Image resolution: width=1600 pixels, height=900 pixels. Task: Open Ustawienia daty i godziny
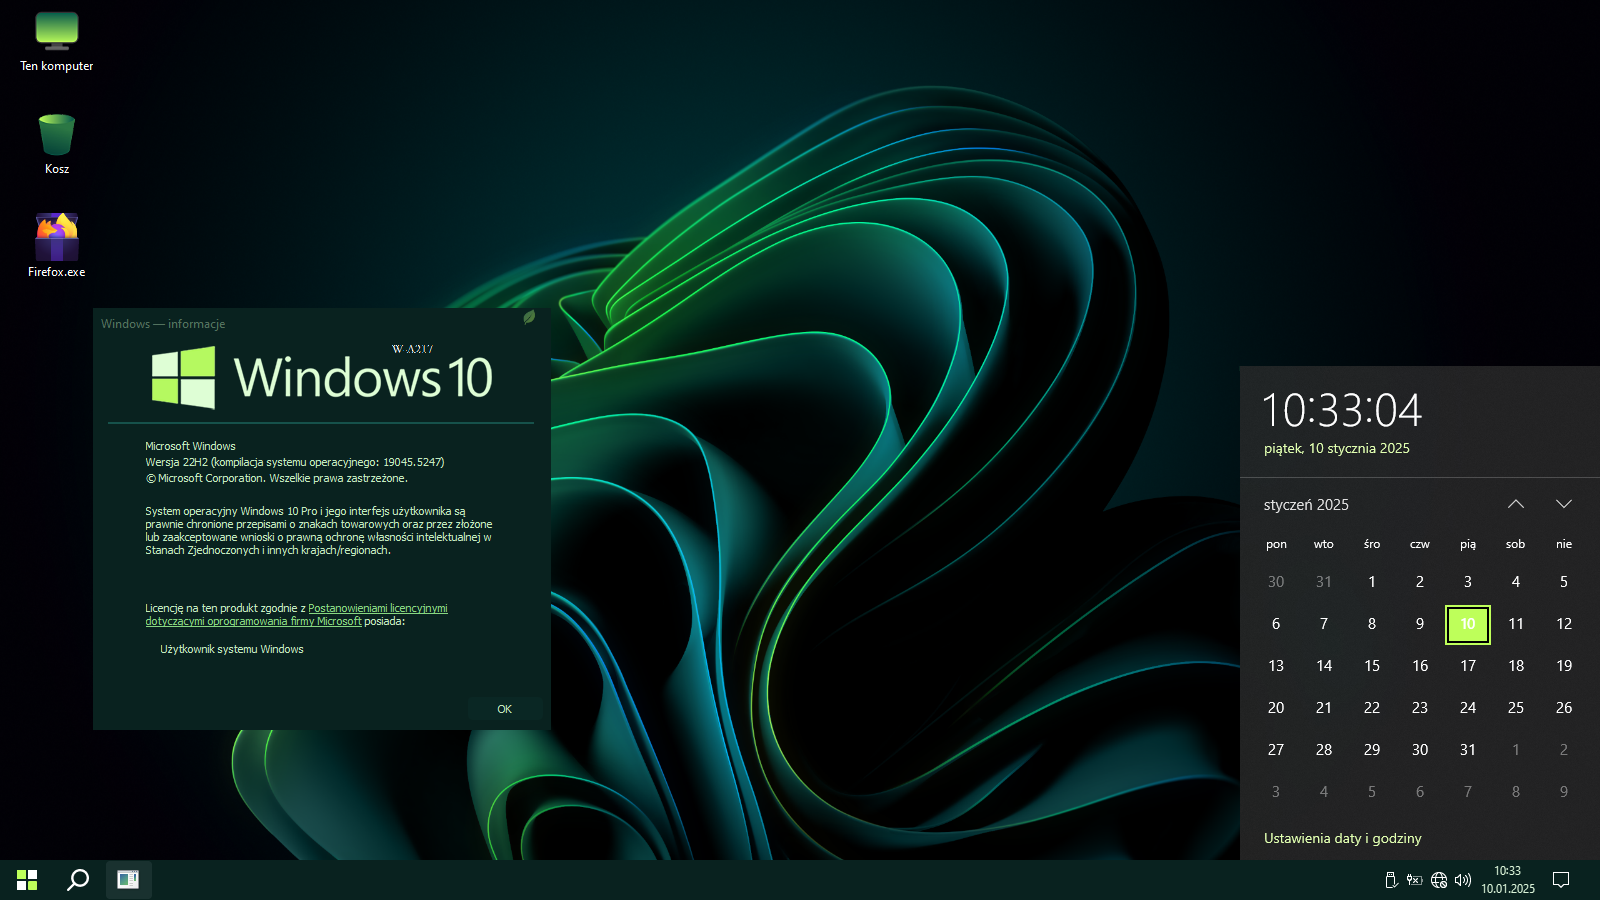(x=1342, y=838)
